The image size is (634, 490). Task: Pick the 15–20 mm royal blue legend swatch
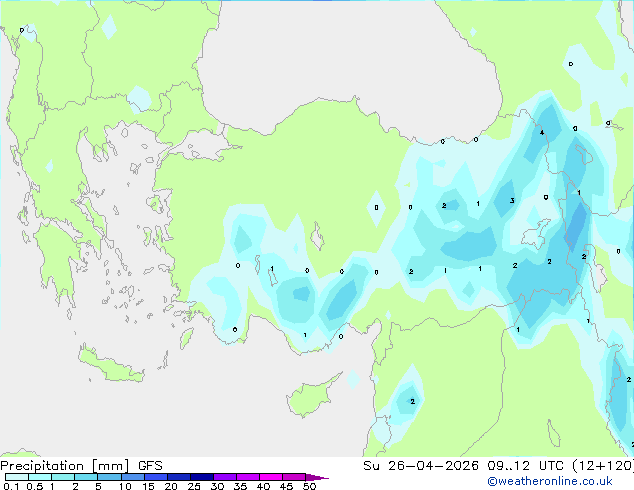(156, 477)
